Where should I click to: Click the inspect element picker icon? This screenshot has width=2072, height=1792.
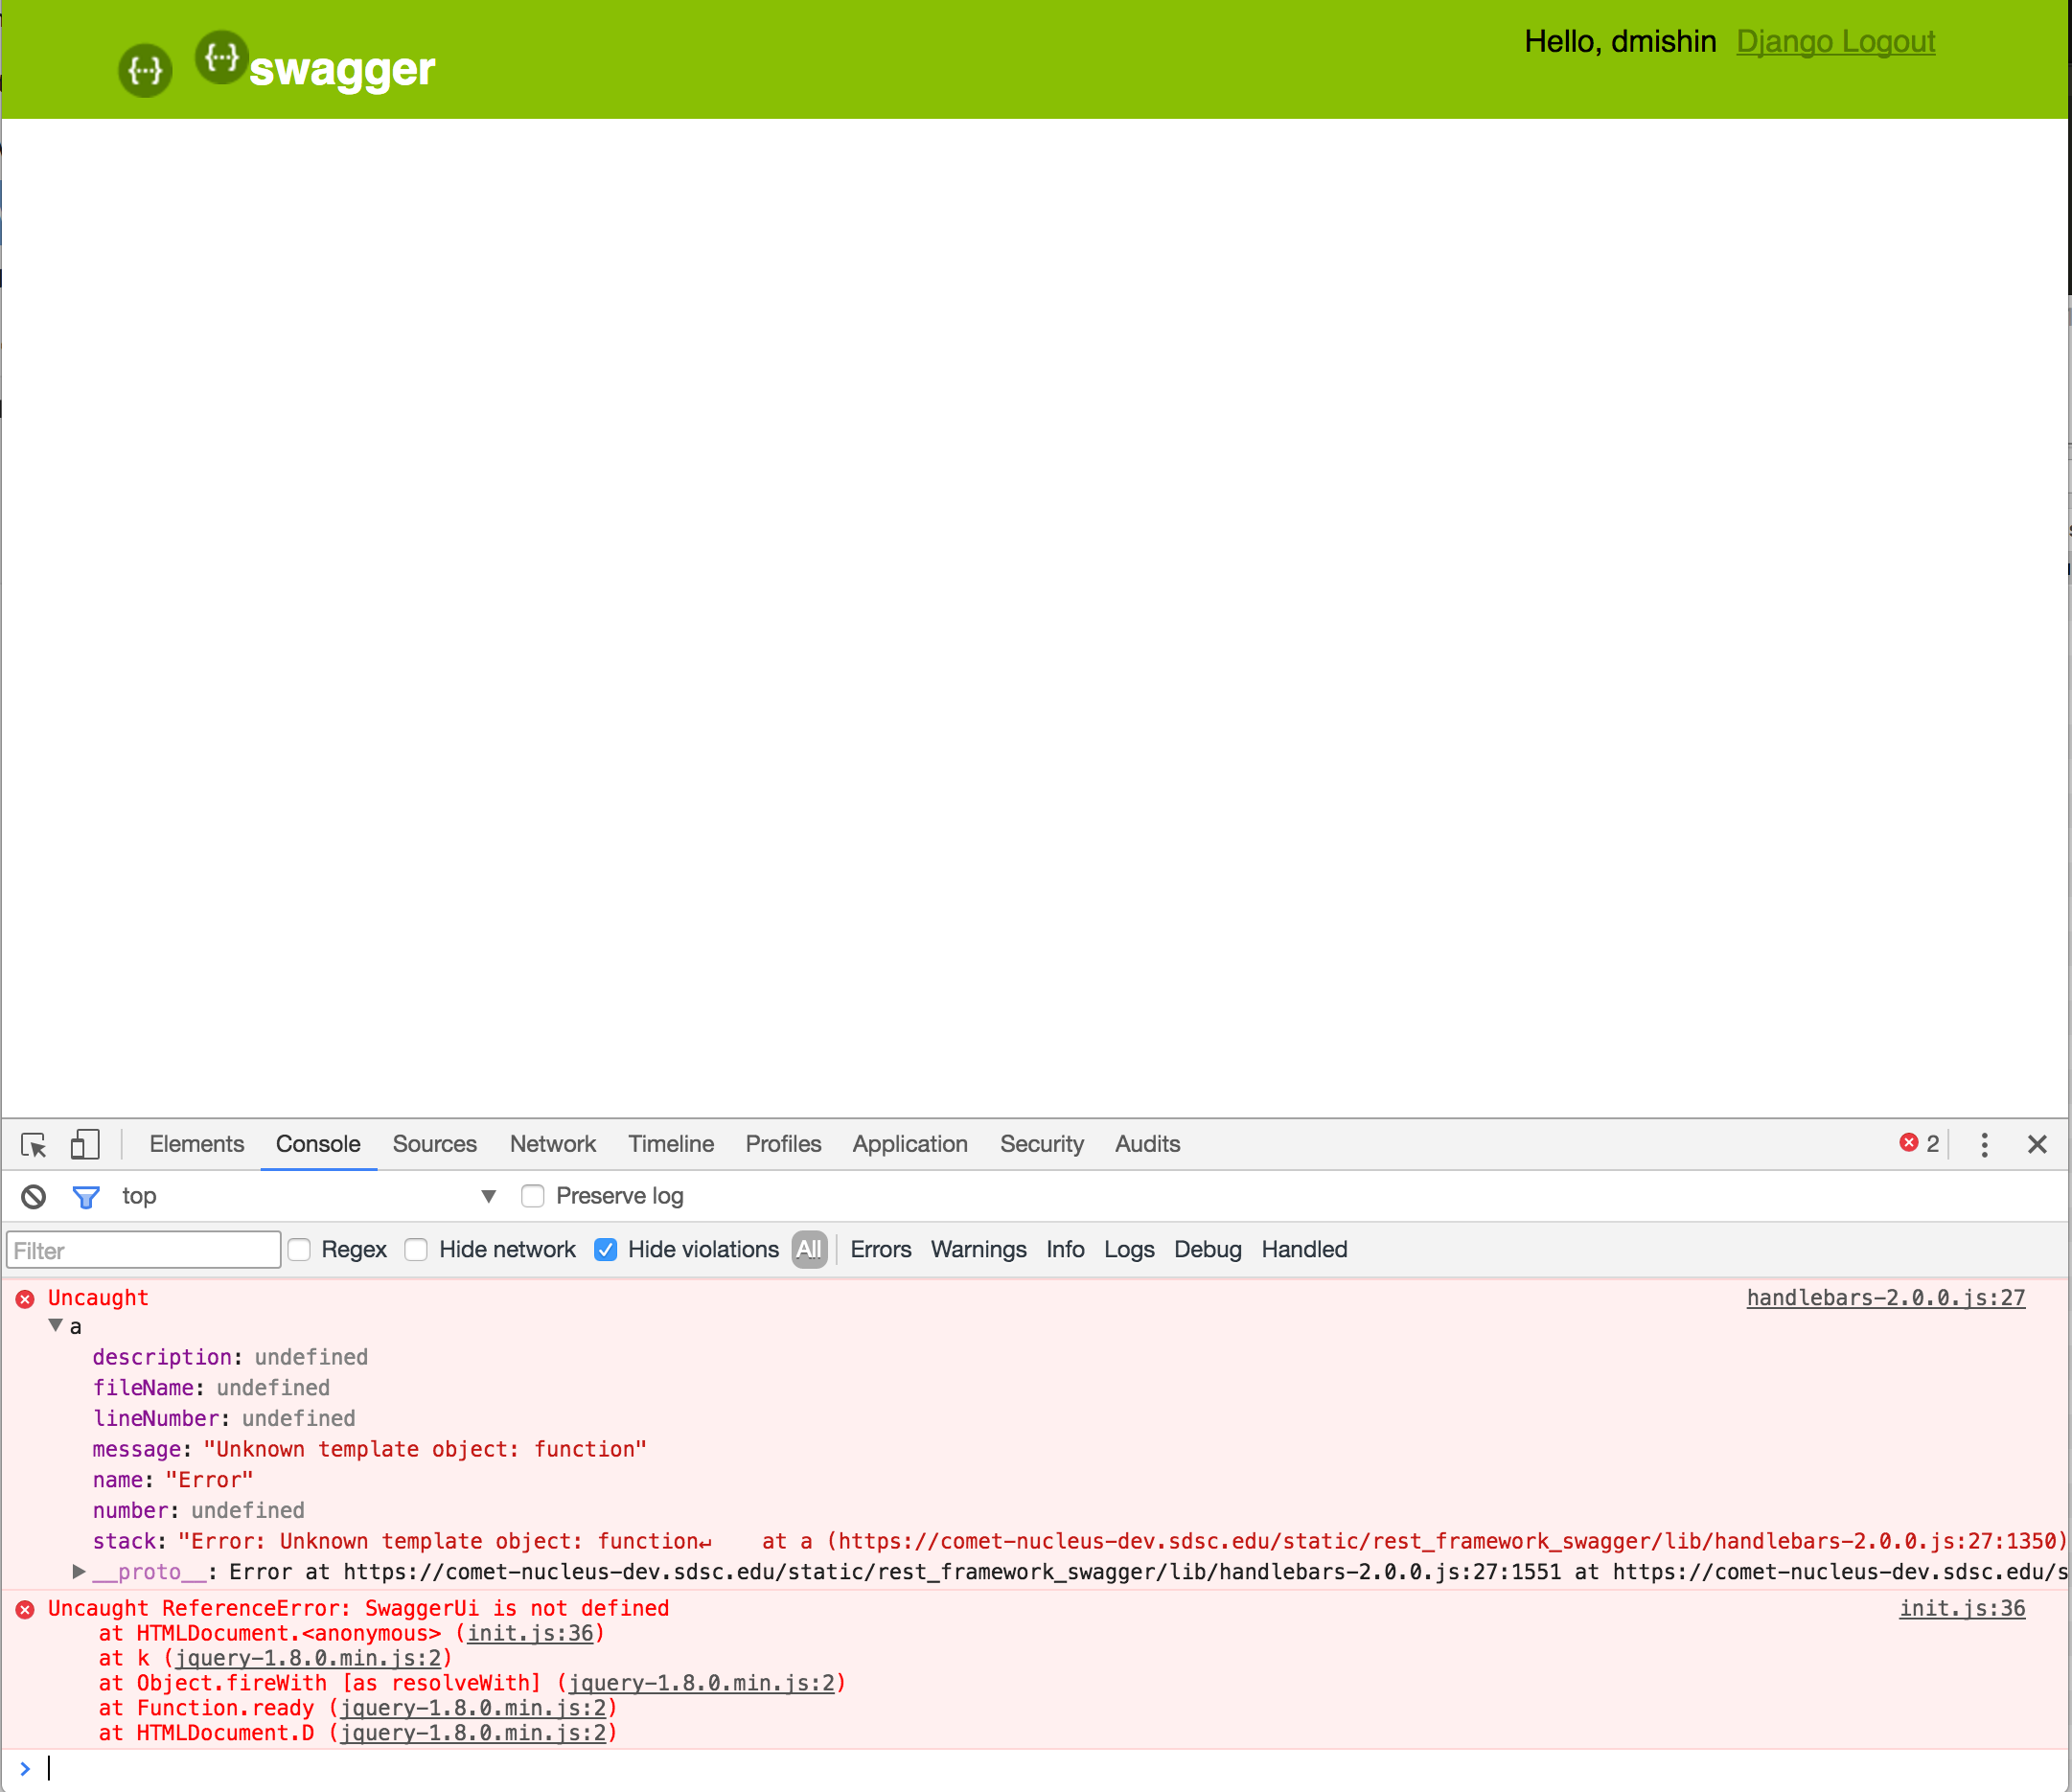(x=33, y=1144)
